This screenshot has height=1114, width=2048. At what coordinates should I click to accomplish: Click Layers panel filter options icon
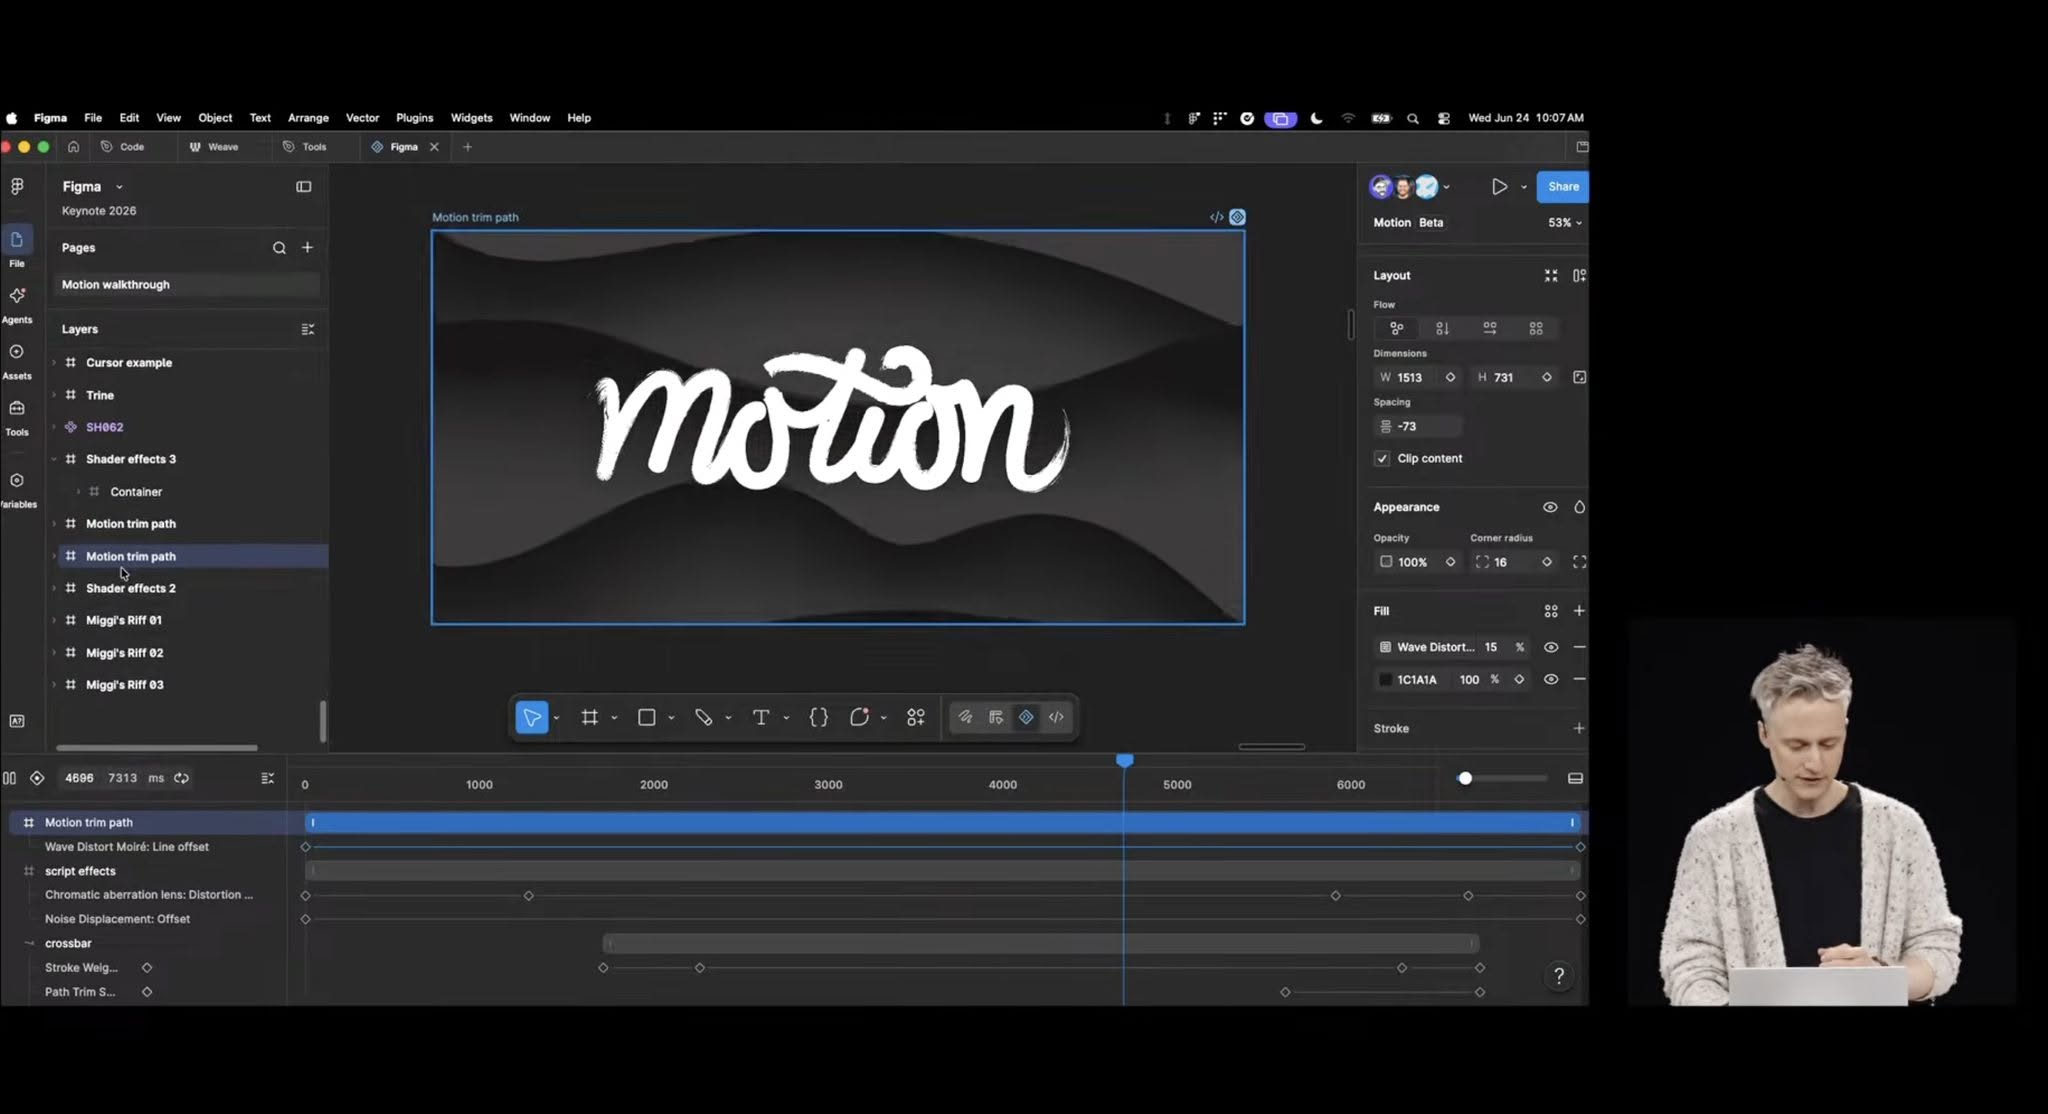pos(308,329)
